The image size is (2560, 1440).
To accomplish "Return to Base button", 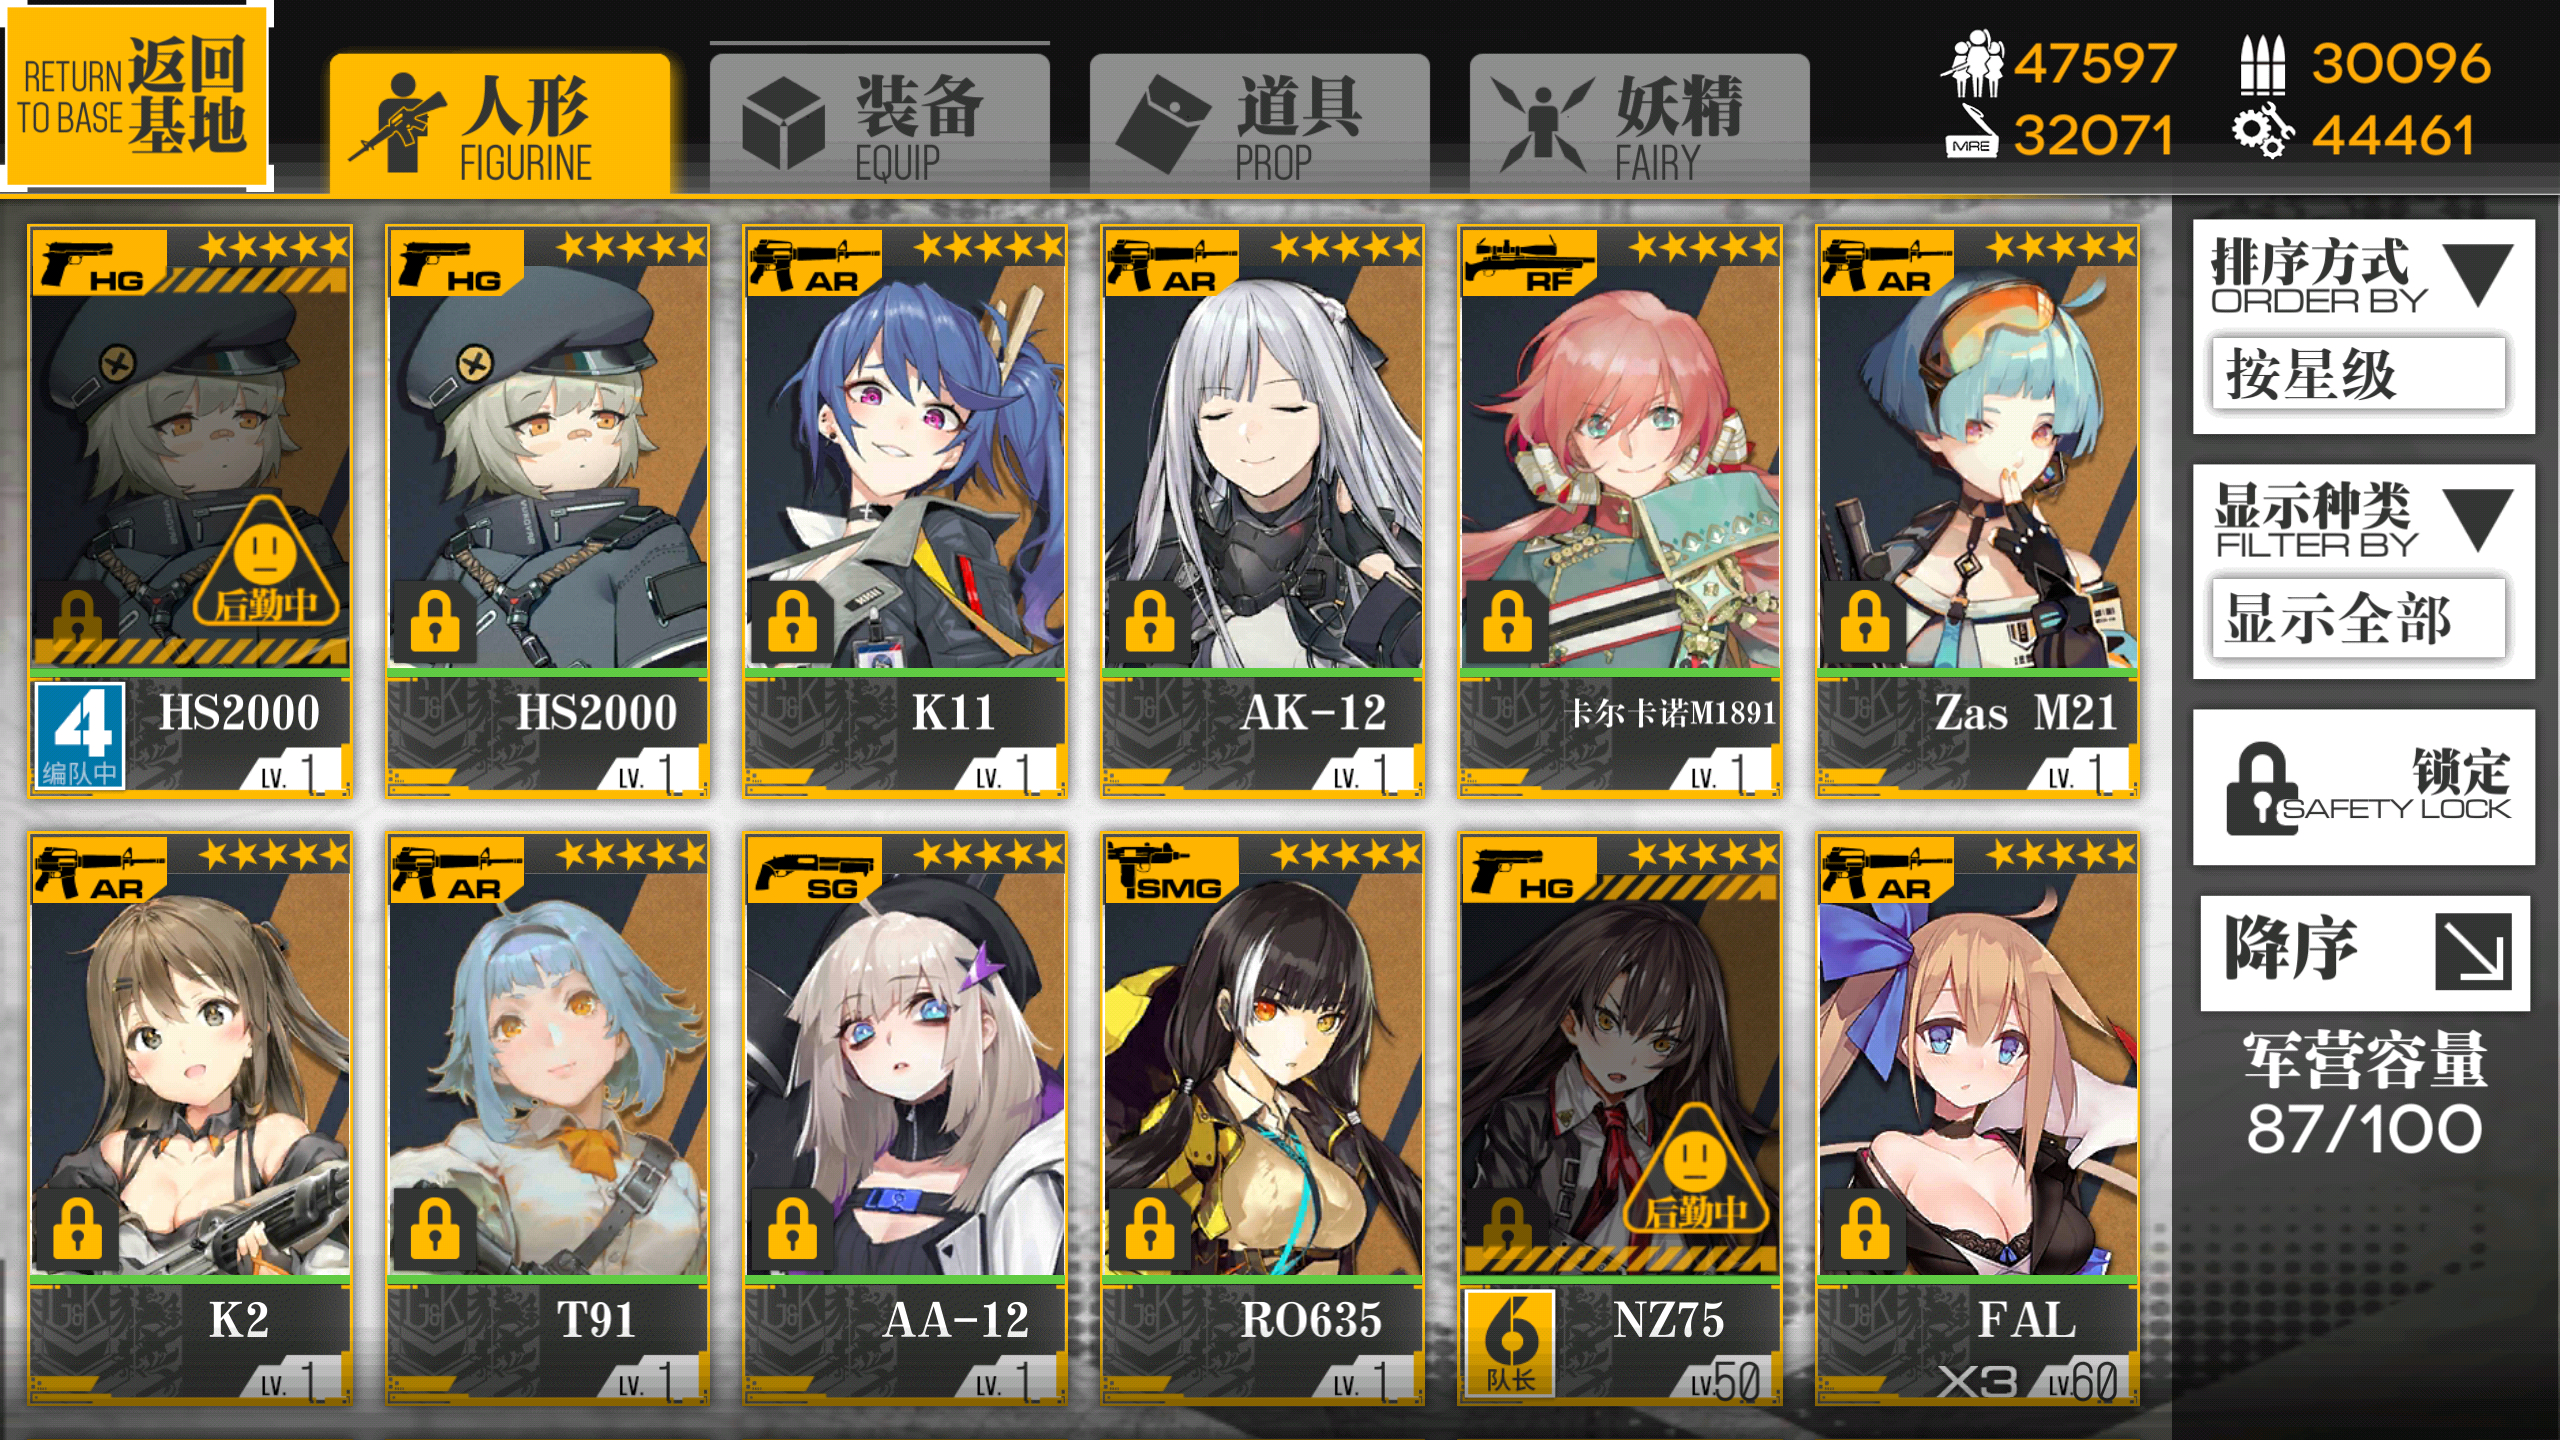I will point(137,97).
